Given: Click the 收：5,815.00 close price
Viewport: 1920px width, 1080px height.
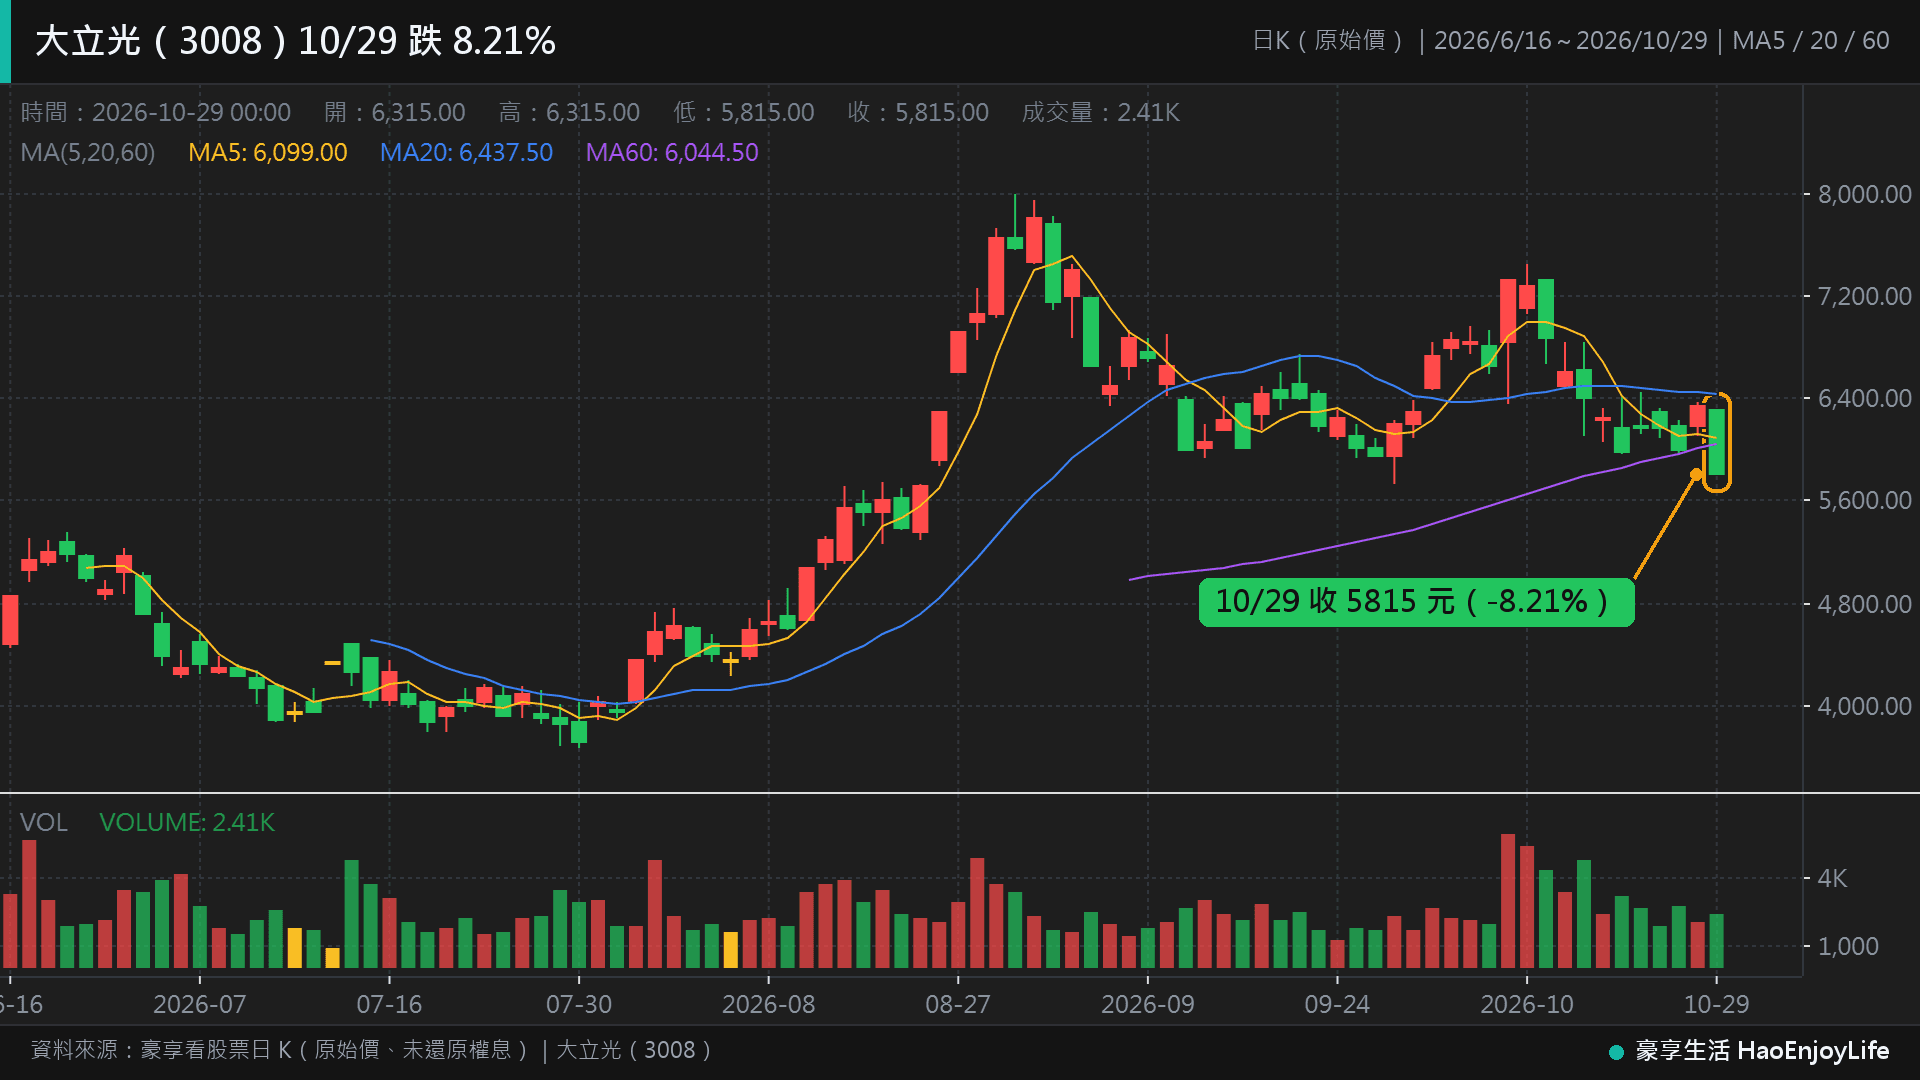Looking at the screenshot, I should pyautogui.click(x=918, y=112).
